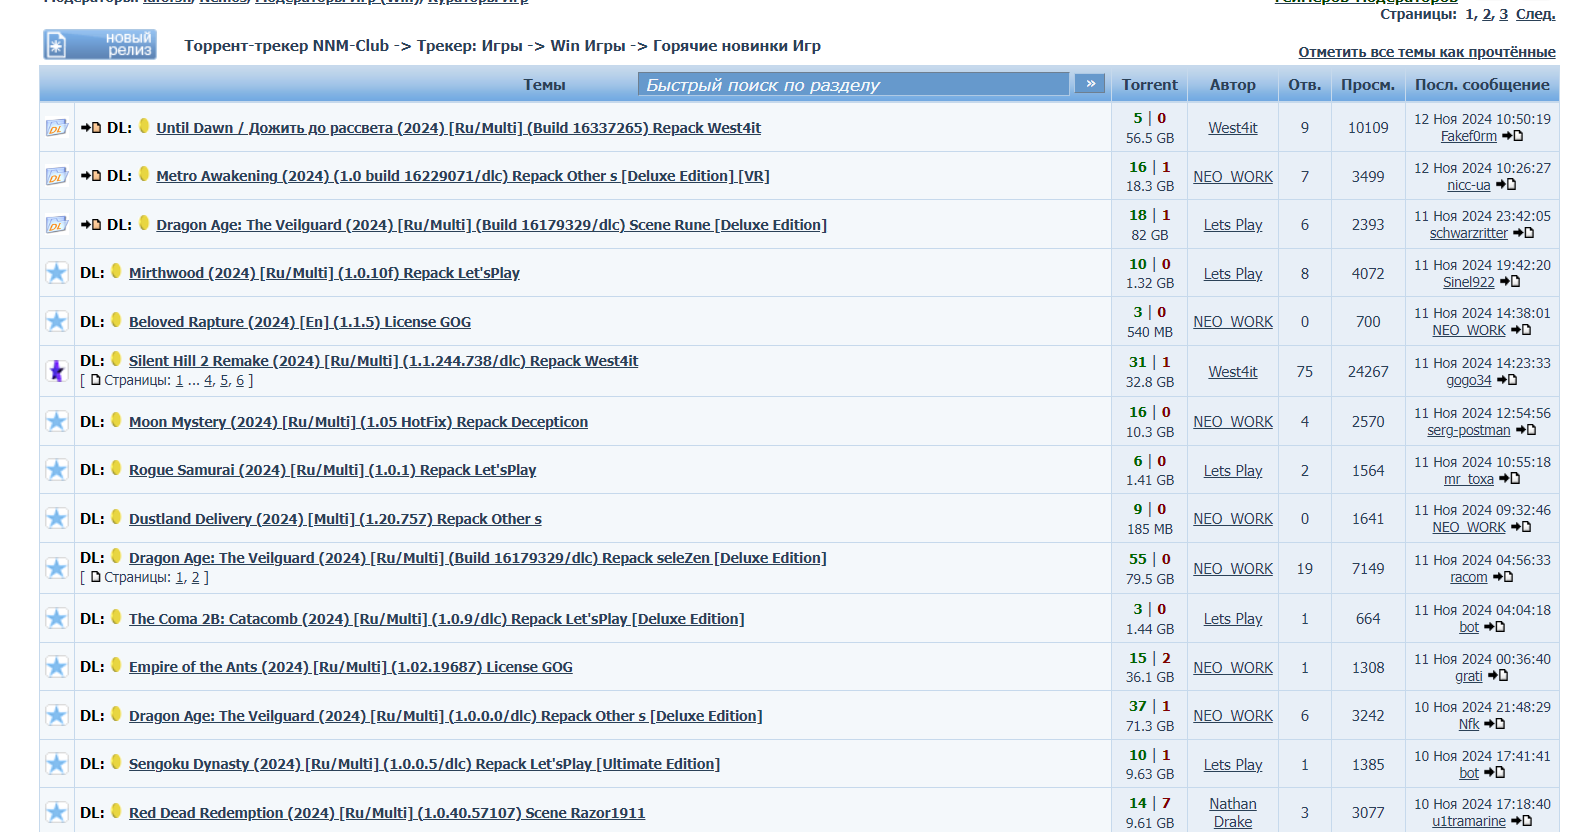Click last-post icon next to gogo34

1507,380
